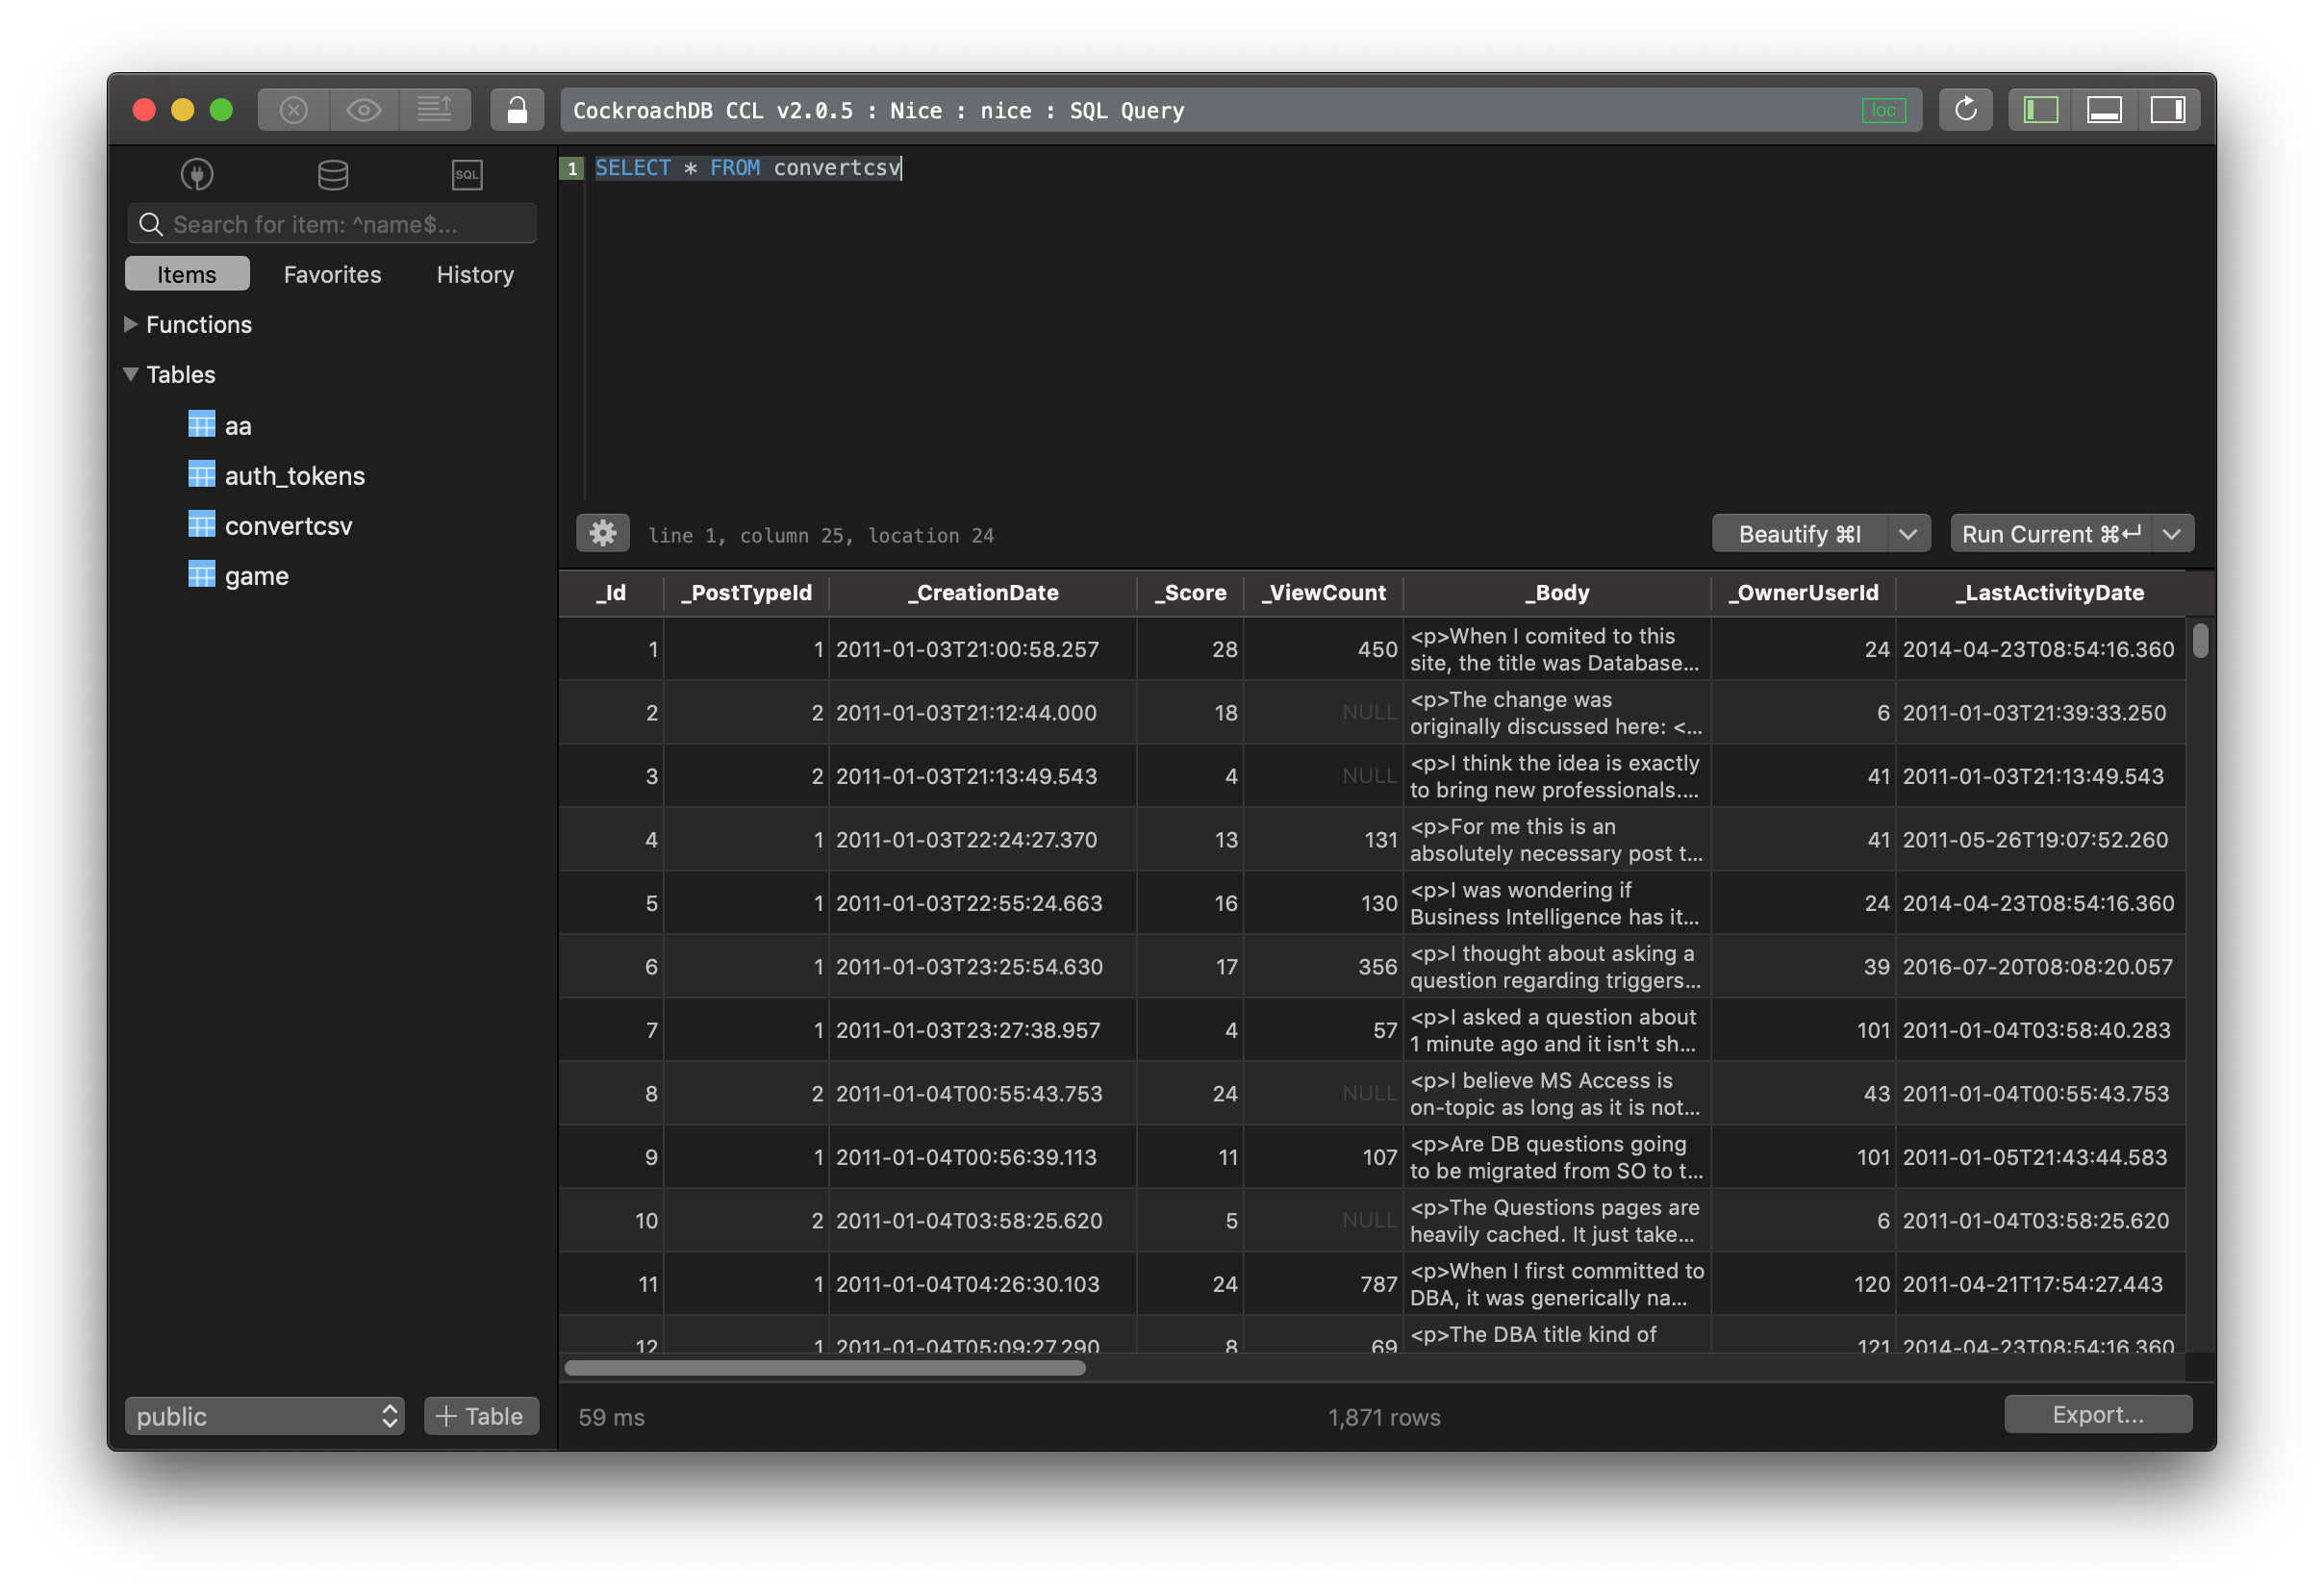Click the _OwnerUserId column header
Image resolution: width=2324 pixels, height=1593 pixels.
[1803, 593]
